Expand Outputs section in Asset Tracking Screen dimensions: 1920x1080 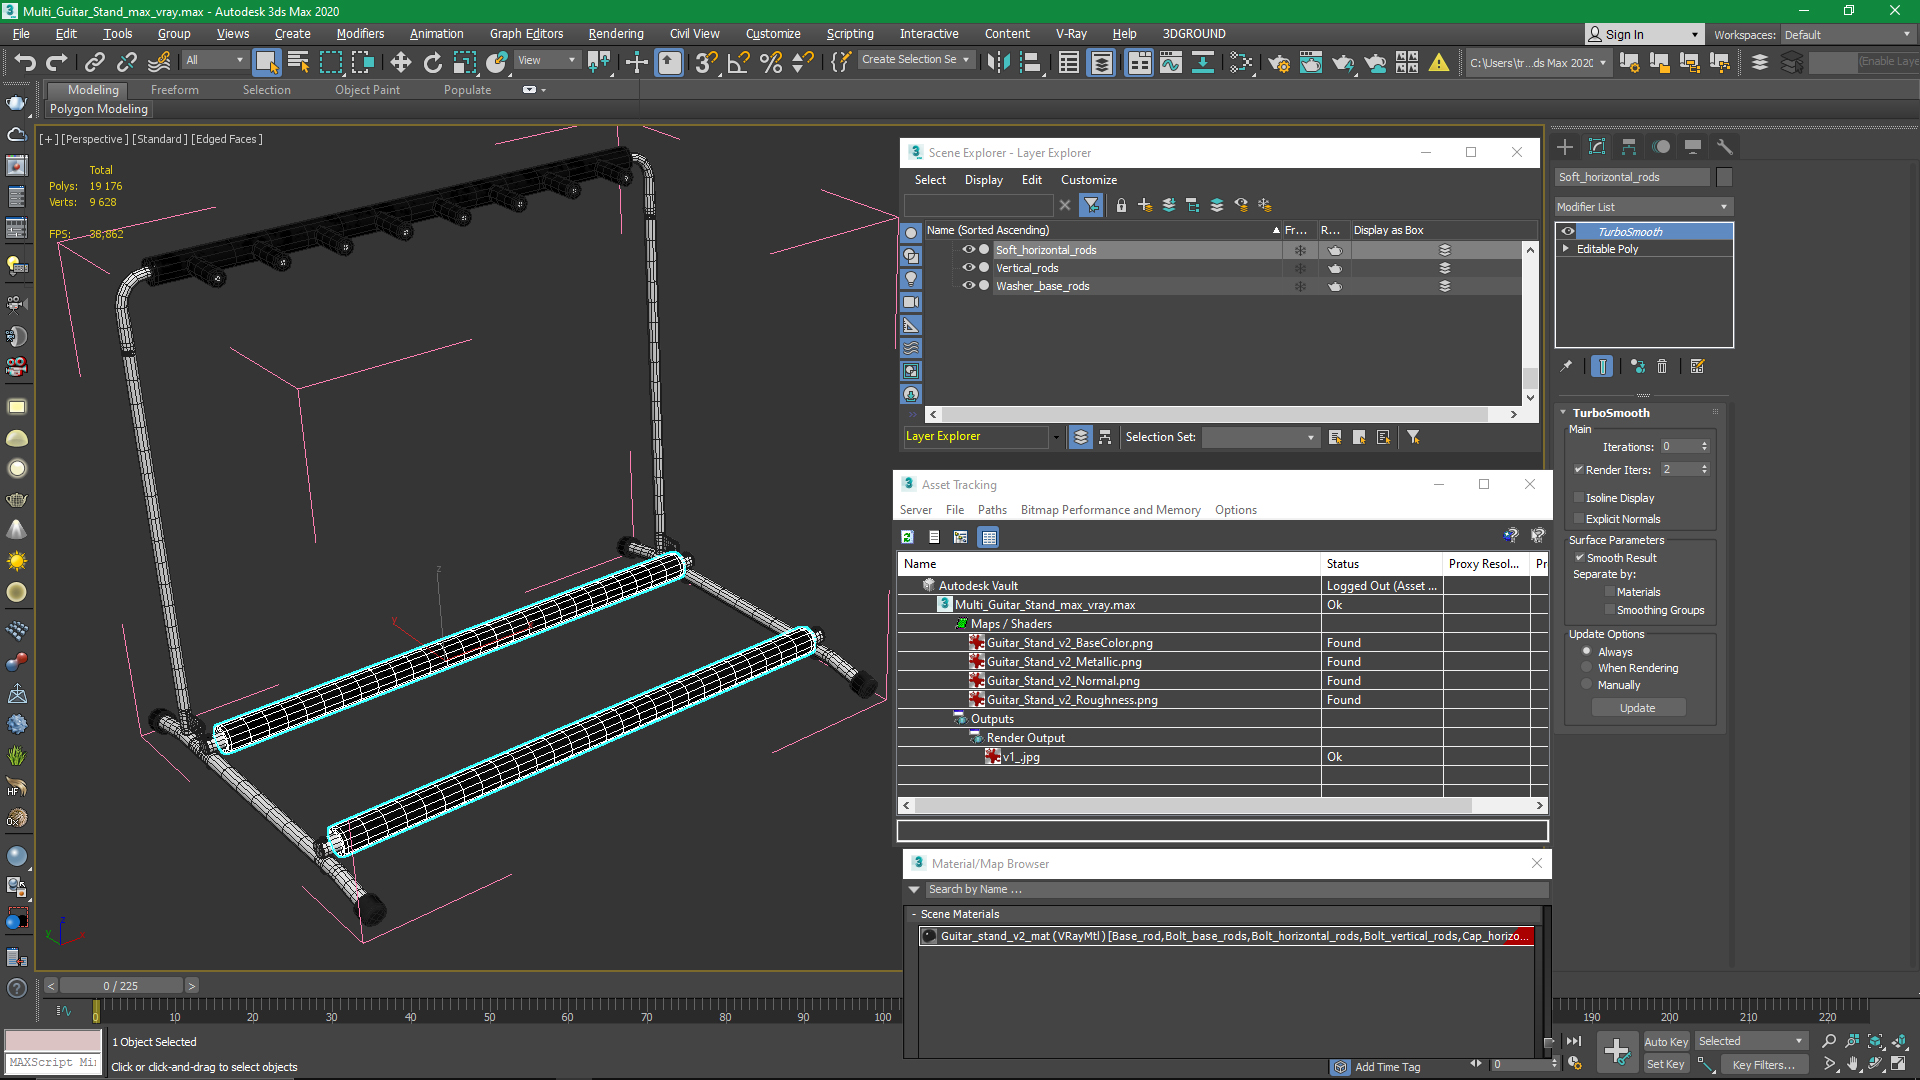click(x=957, y=717)
